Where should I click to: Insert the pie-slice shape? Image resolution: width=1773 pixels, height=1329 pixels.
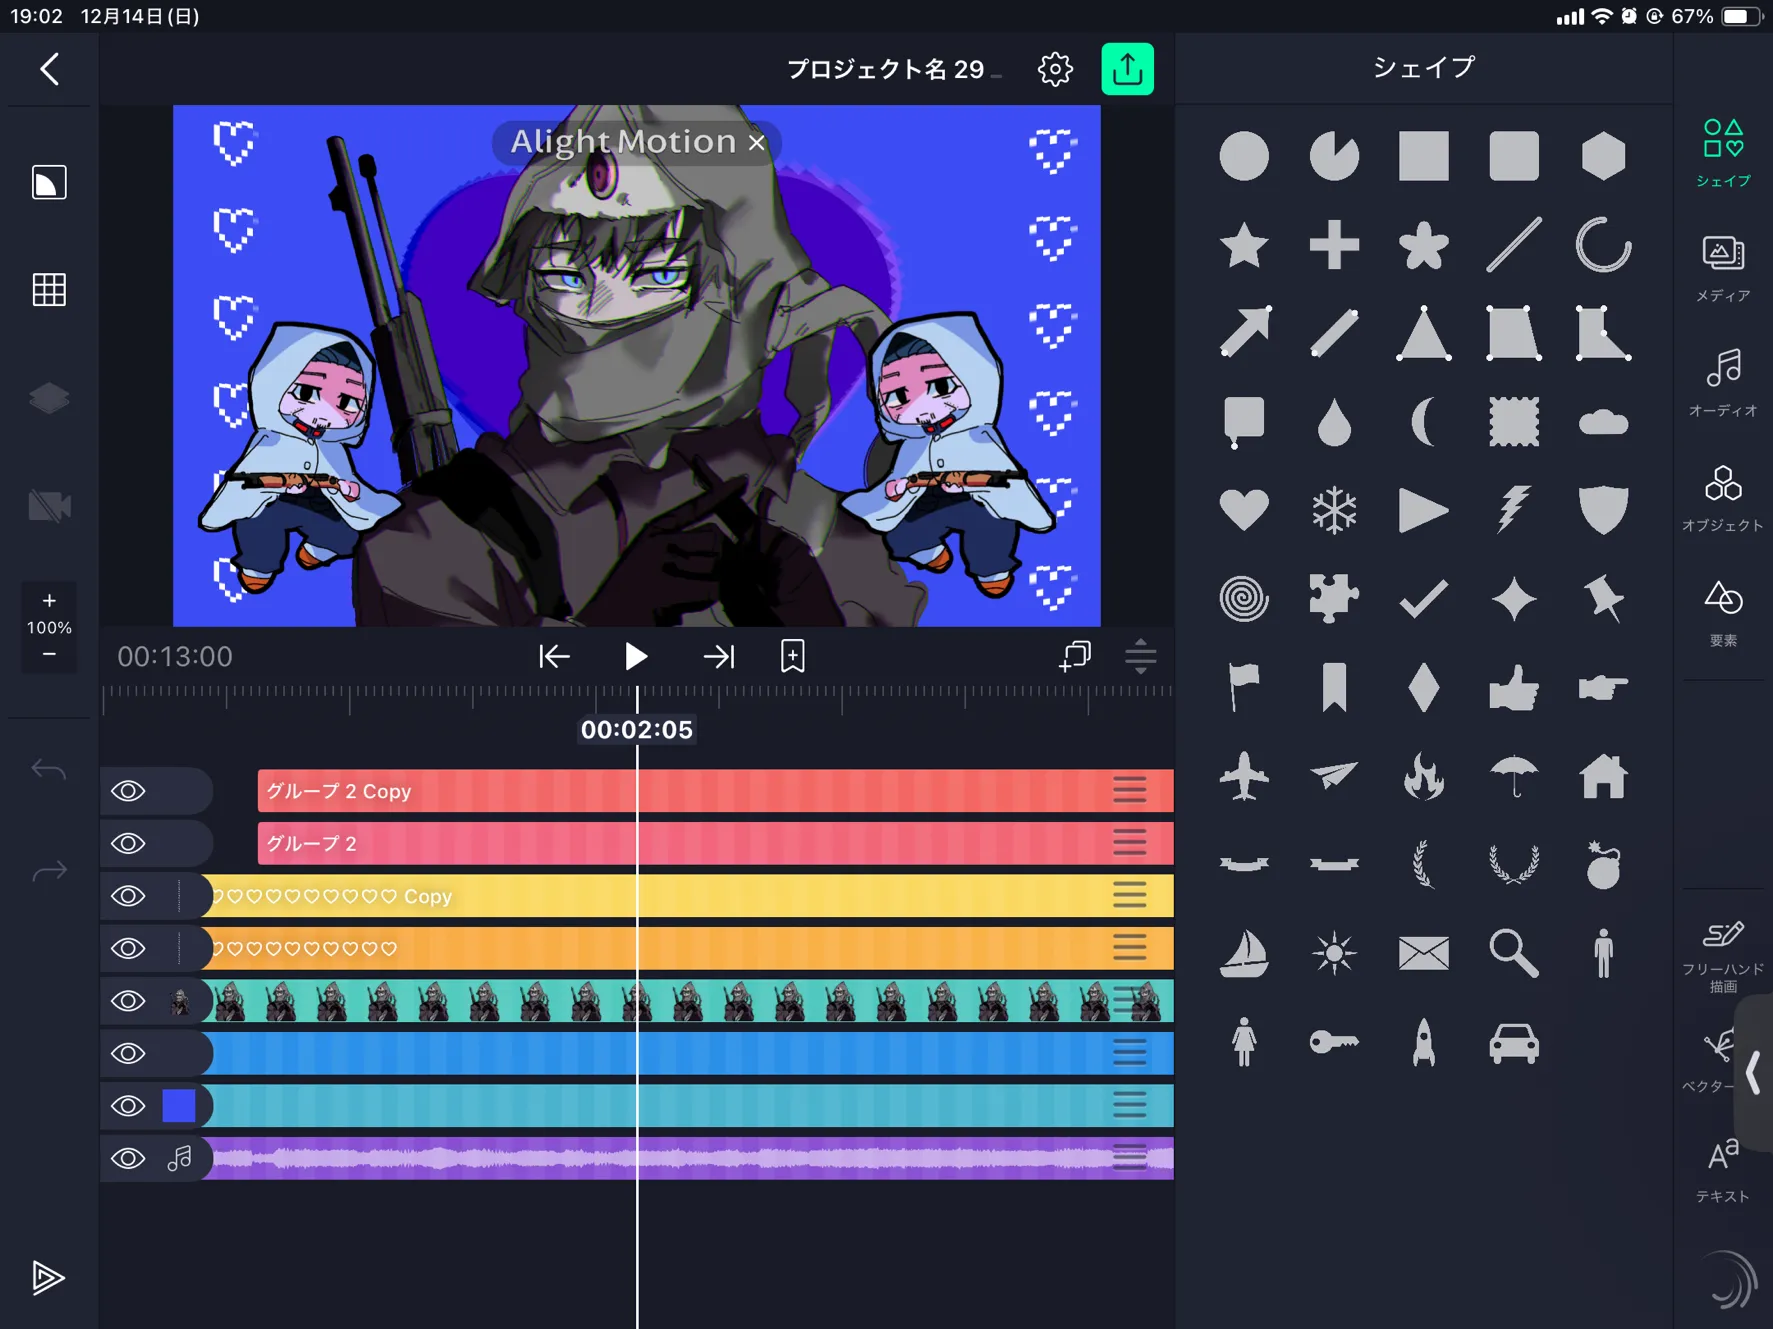[1334, 156]
